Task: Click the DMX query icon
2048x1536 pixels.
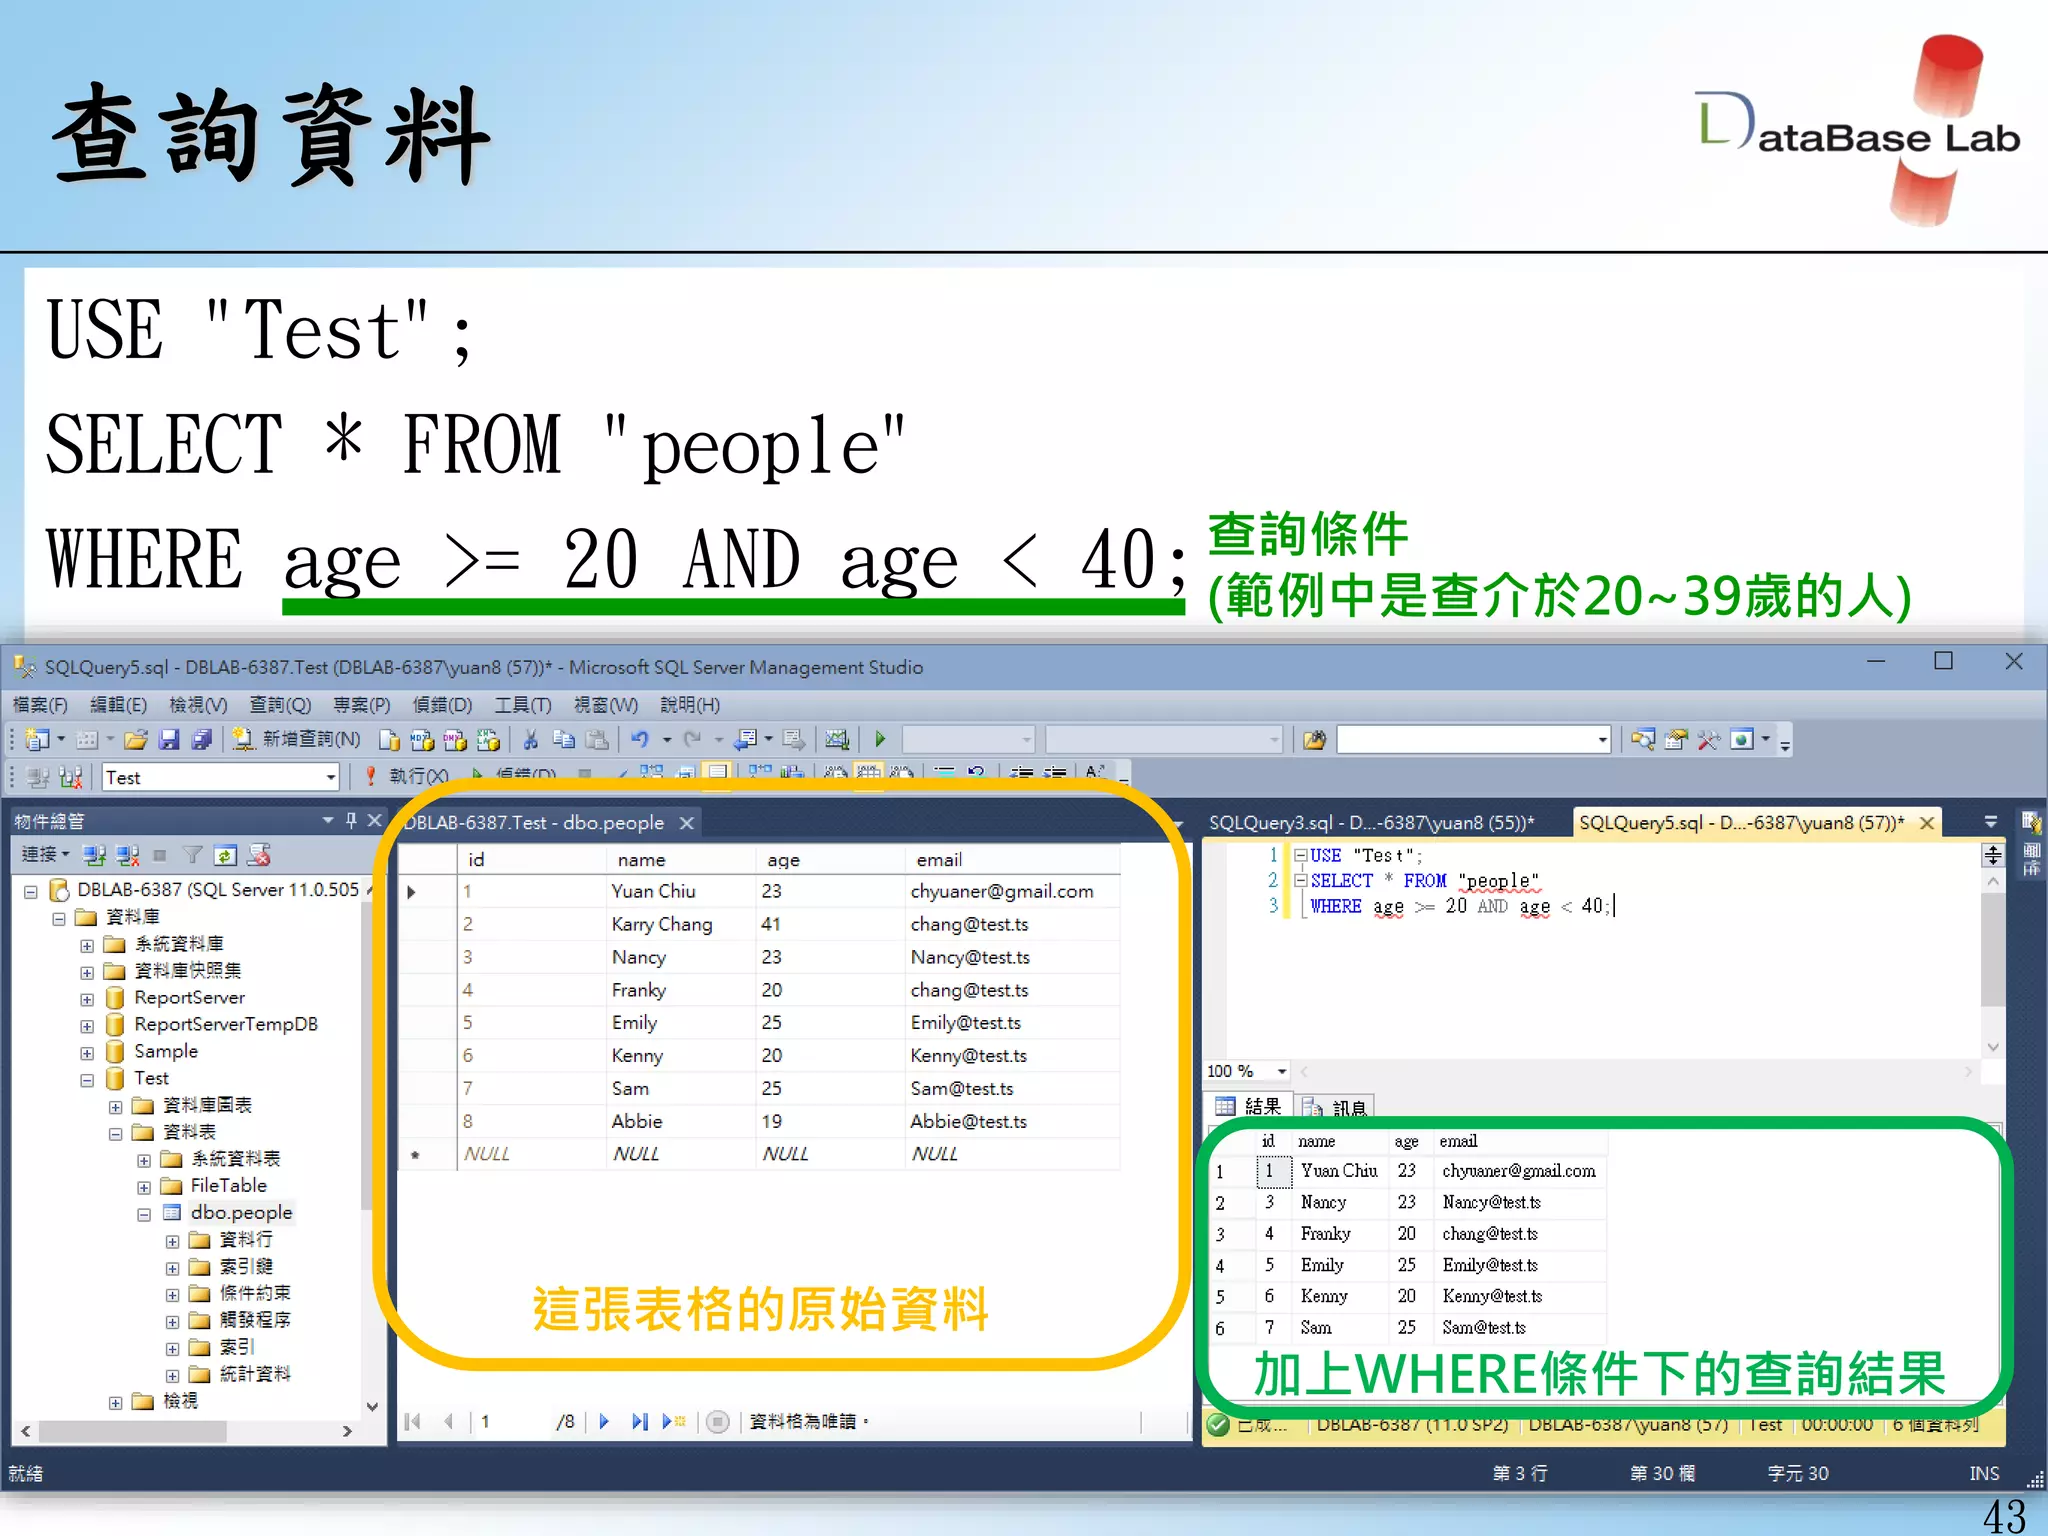Action: tap(455, 740)
